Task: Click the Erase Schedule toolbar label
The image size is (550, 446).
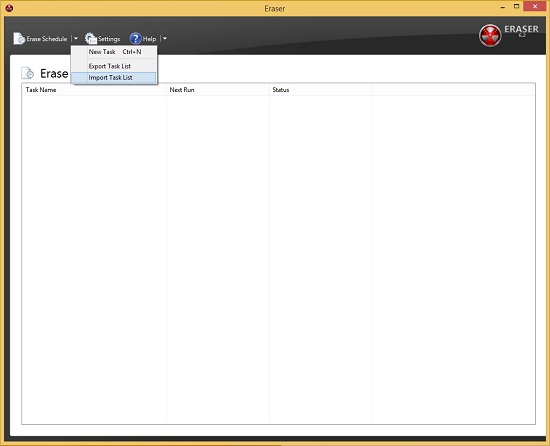Action: click(x=47, y=39)
